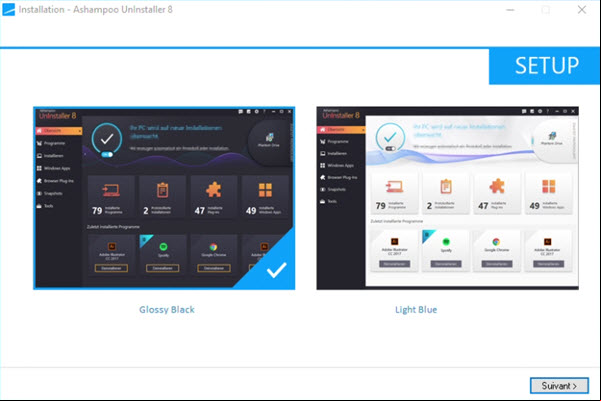Minimize the installer window
601x401 pixels.
(x=510, y=10)
